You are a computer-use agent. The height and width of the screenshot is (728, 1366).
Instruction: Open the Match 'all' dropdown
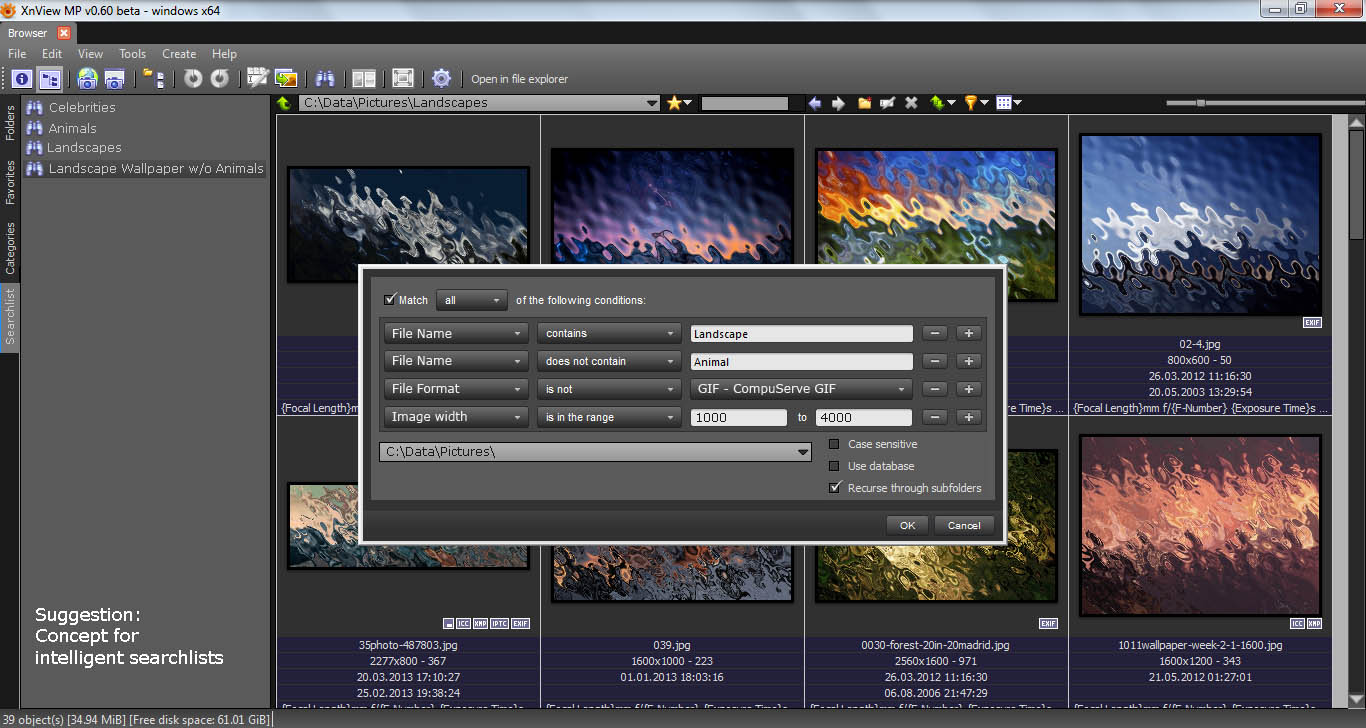[472, 300]
